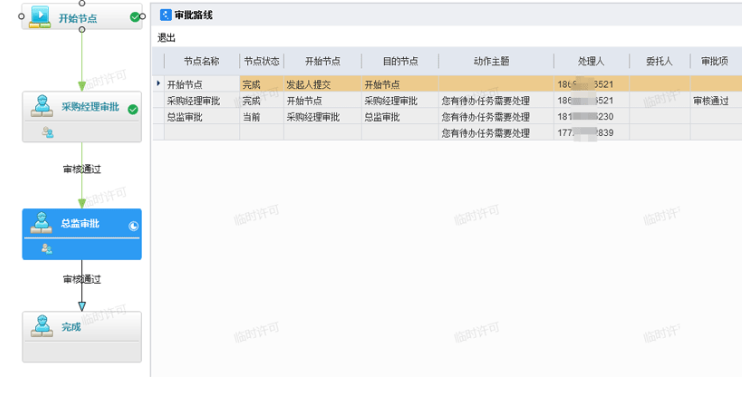Click the small group icon under 采购经理审批
This screenshot has width=746, height=401.
48,132
